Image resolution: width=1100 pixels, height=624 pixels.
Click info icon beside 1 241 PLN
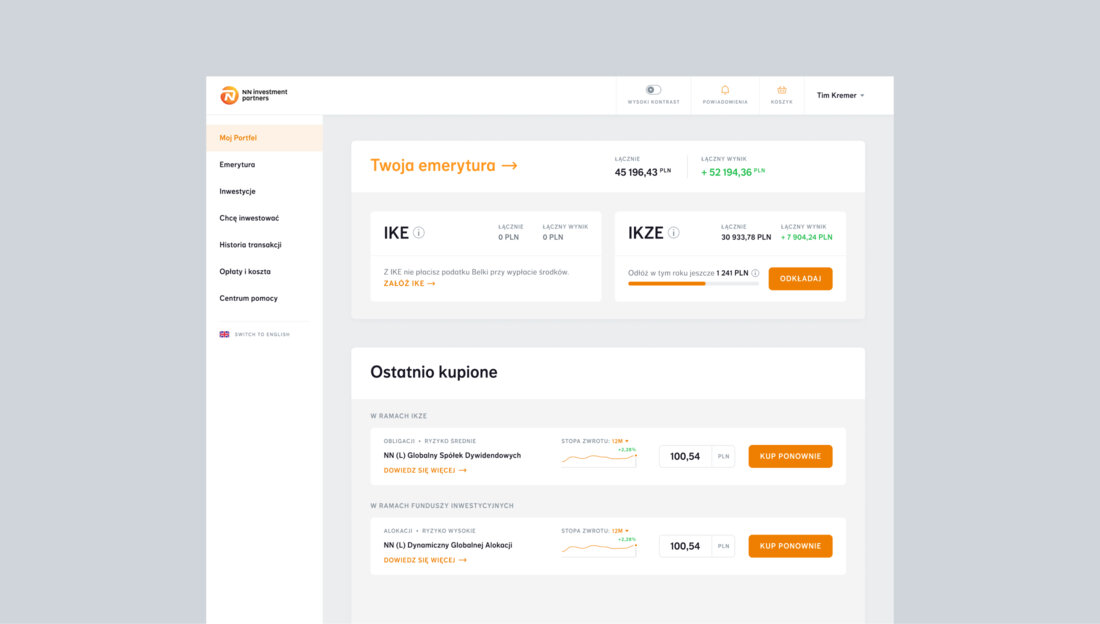click(x=755, y=273)
